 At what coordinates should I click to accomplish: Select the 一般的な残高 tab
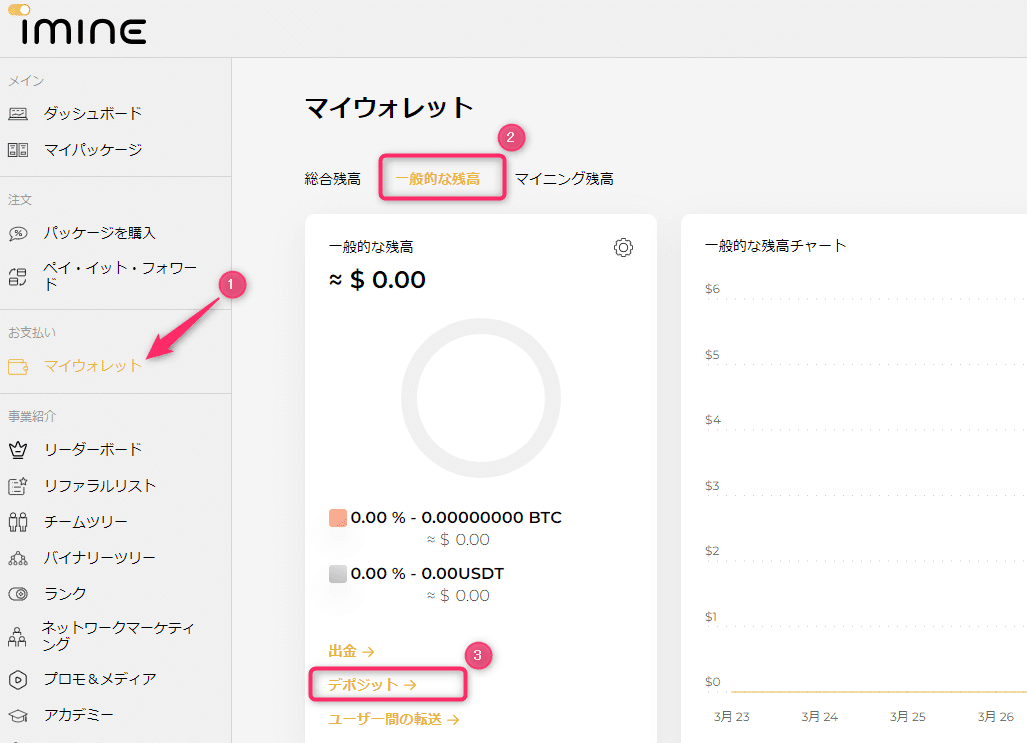point(438,179)
